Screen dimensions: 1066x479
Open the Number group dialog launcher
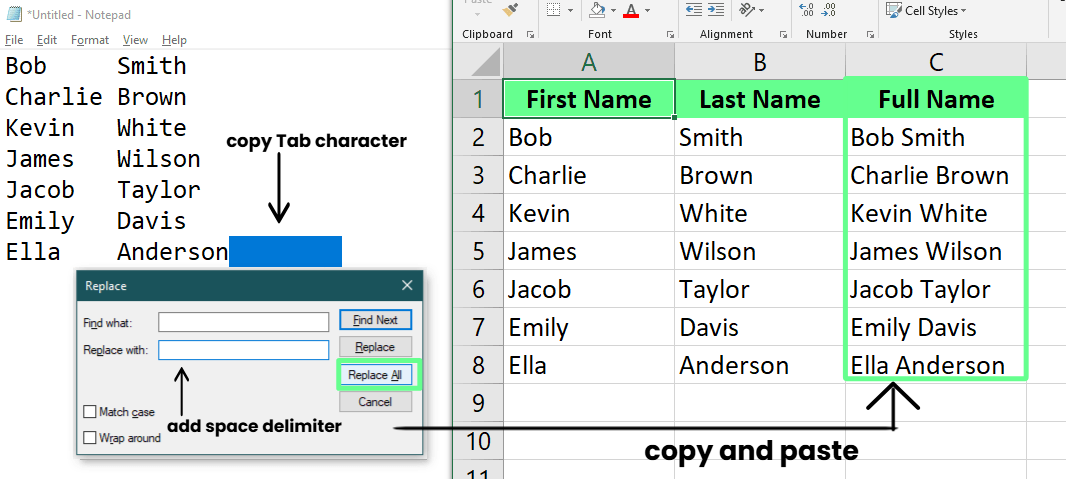pyautogui.click(x=869, y=34)
